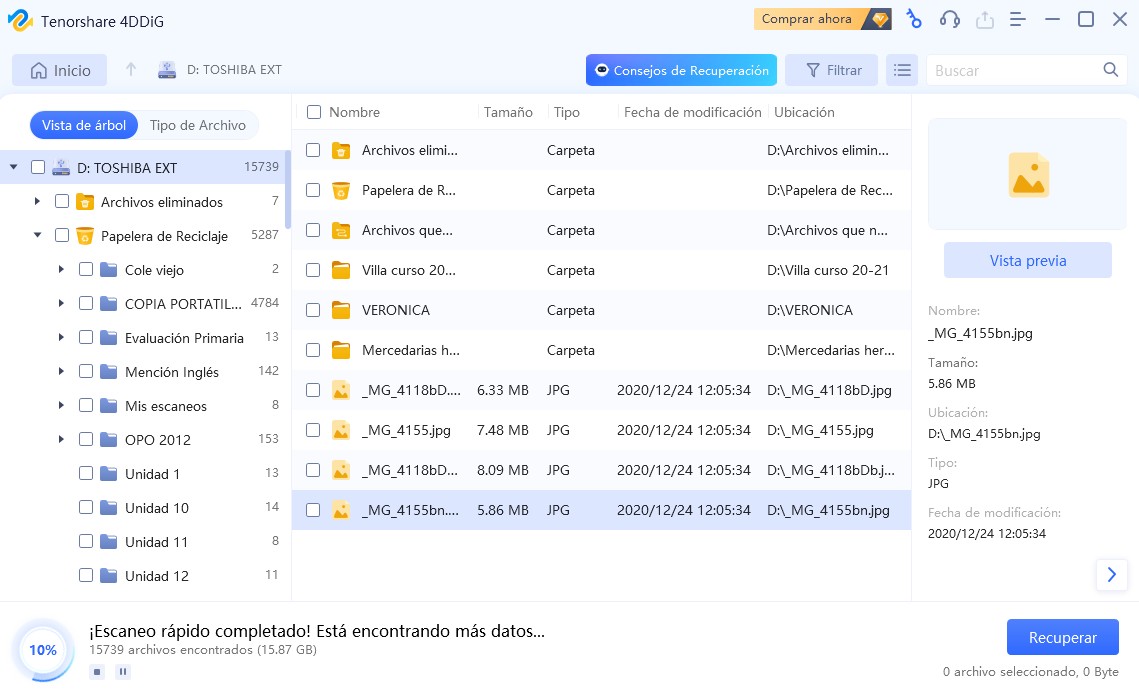The height and width of the screenshot is (691, 1139).
Task: Sort by Fecha de modificación column header
Action: [x=692, y=112]
